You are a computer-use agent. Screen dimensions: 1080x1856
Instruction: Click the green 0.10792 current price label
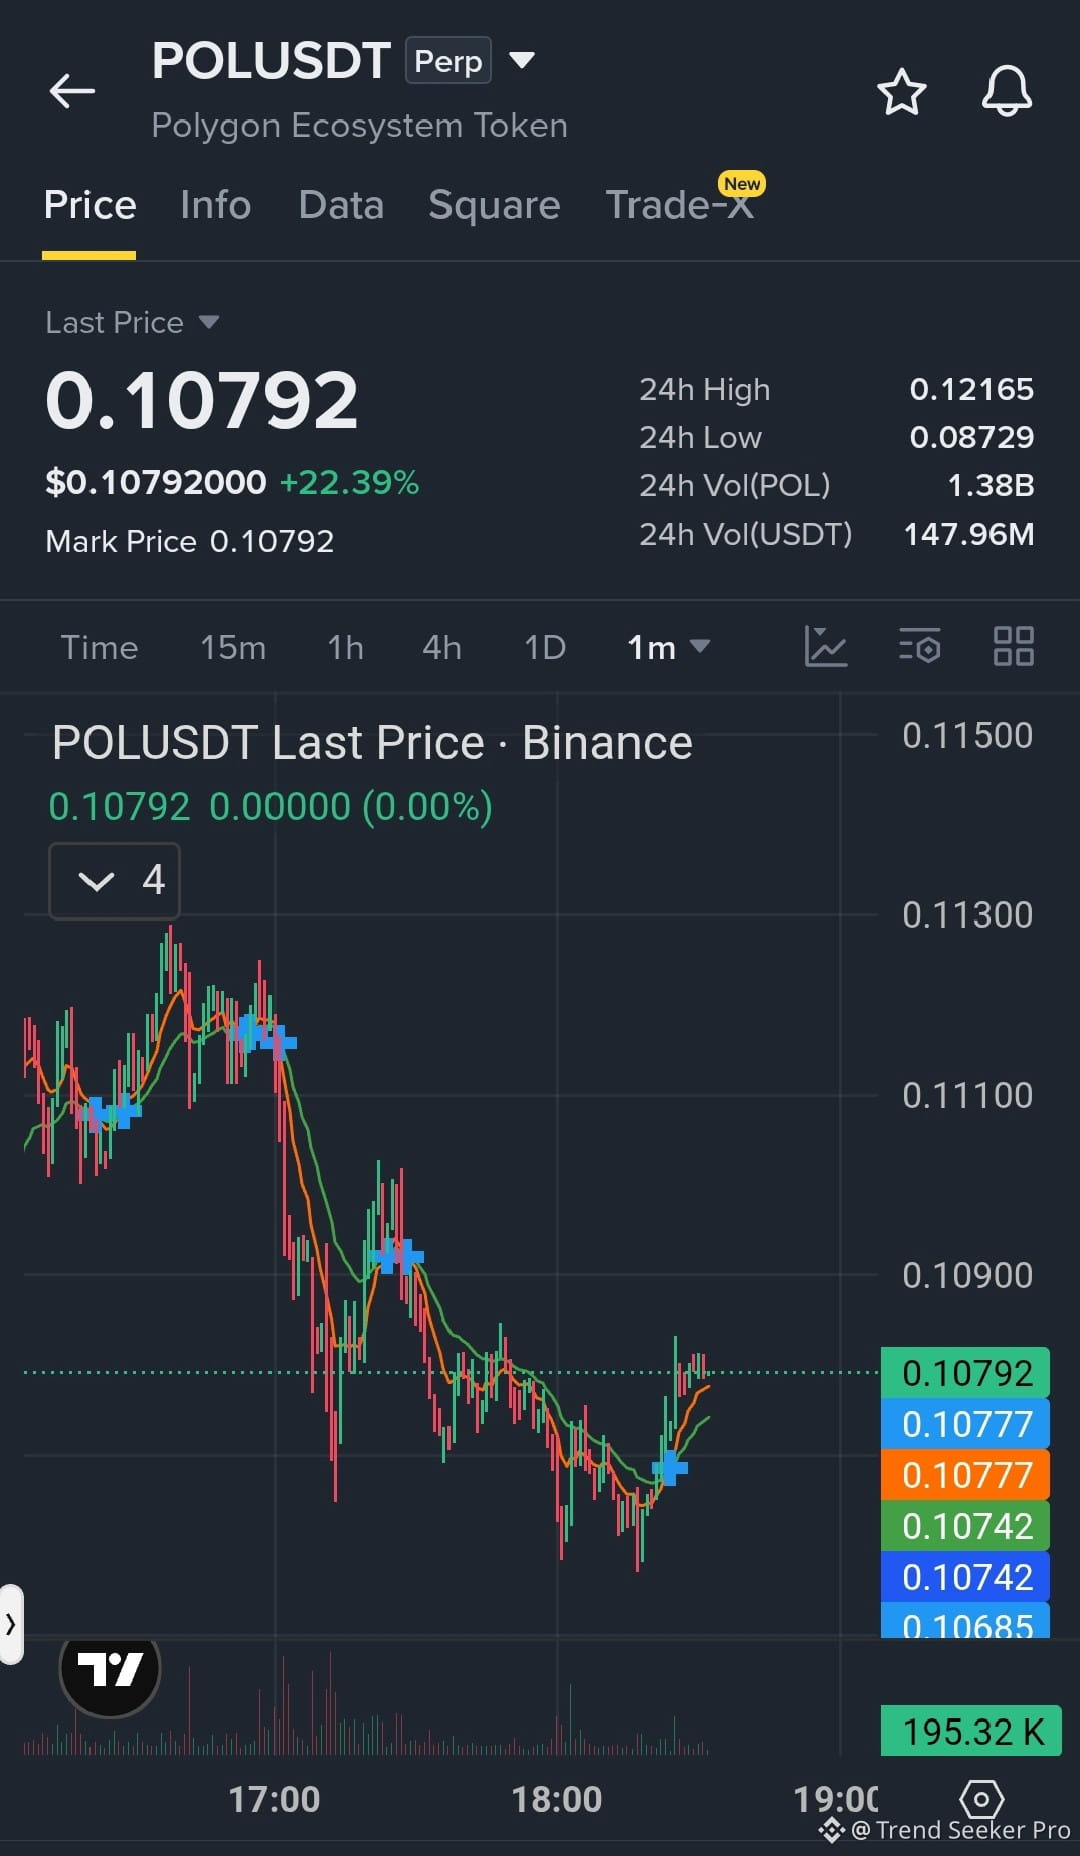(x=965, y=1373)
